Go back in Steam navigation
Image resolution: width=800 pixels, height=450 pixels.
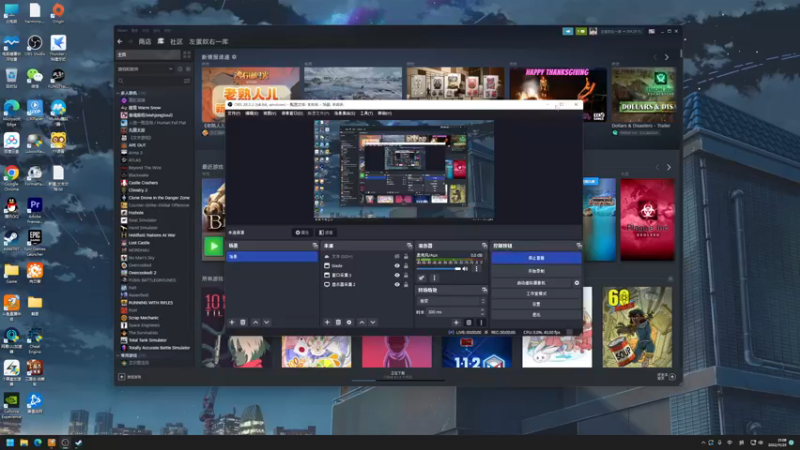coord(120,41)
